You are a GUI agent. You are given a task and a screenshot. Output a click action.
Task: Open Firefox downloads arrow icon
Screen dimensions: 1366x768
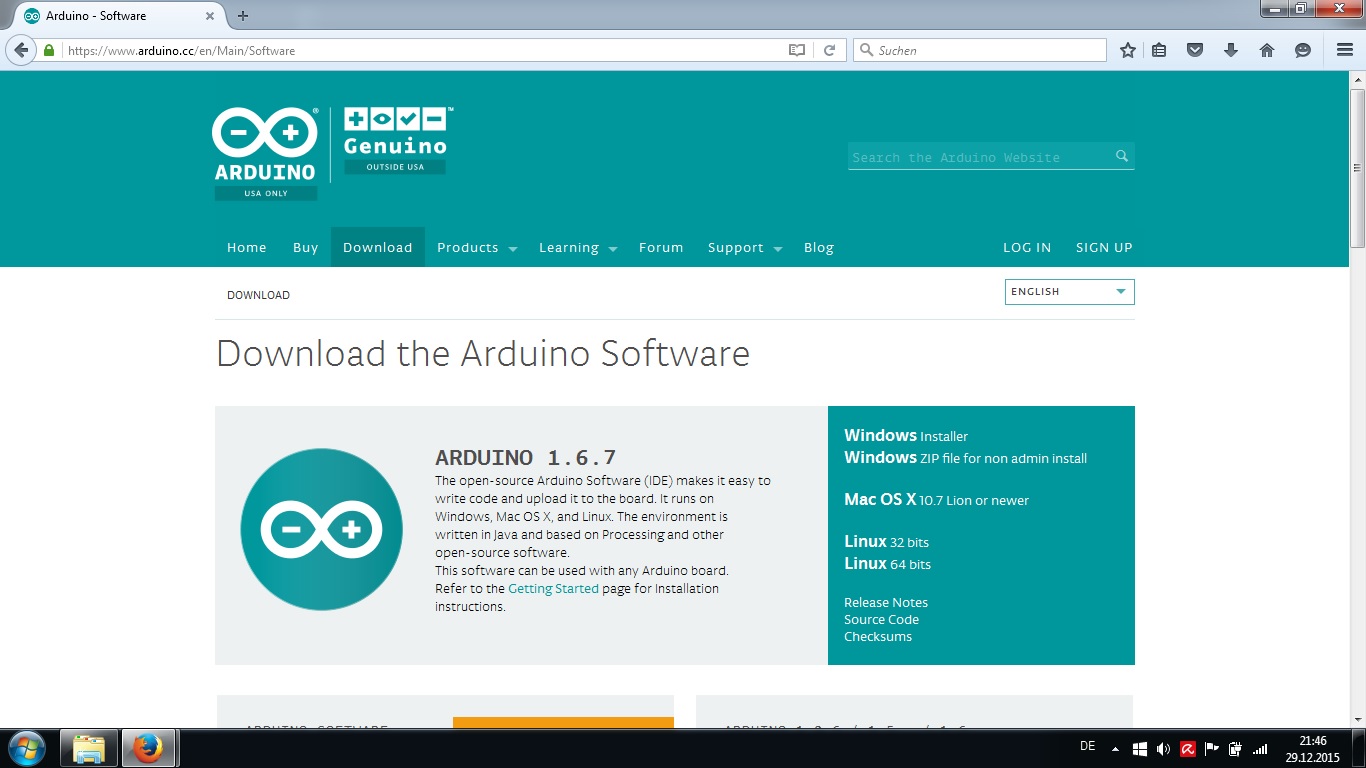point(1231,50)
